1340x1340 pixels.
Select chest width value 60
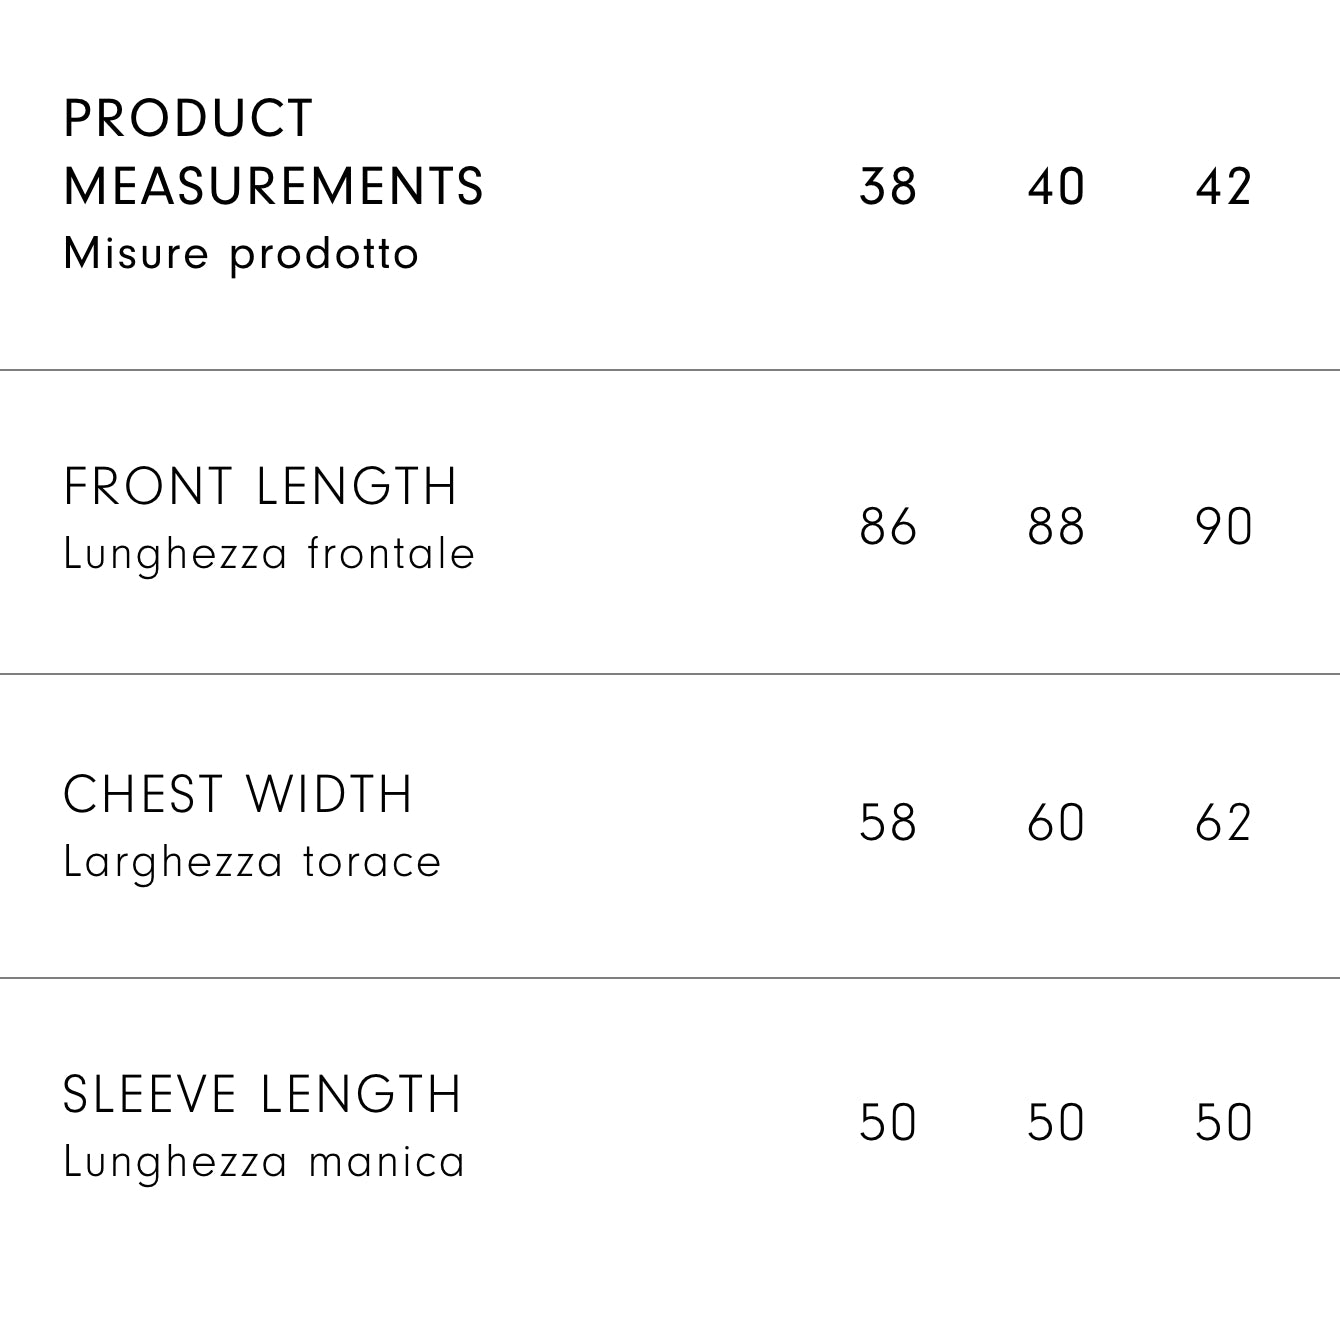tap(1056, 822)
